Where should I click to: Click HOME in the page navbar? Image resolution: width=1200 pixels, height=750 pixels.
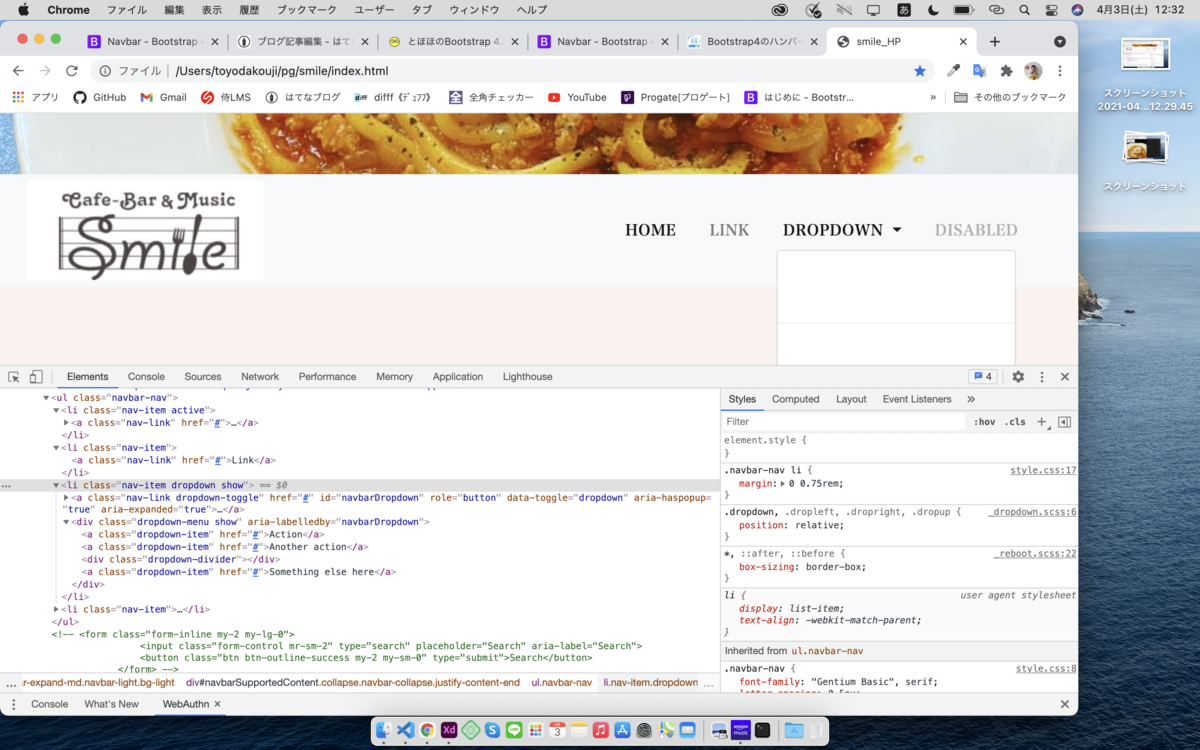tap(651, 230)
